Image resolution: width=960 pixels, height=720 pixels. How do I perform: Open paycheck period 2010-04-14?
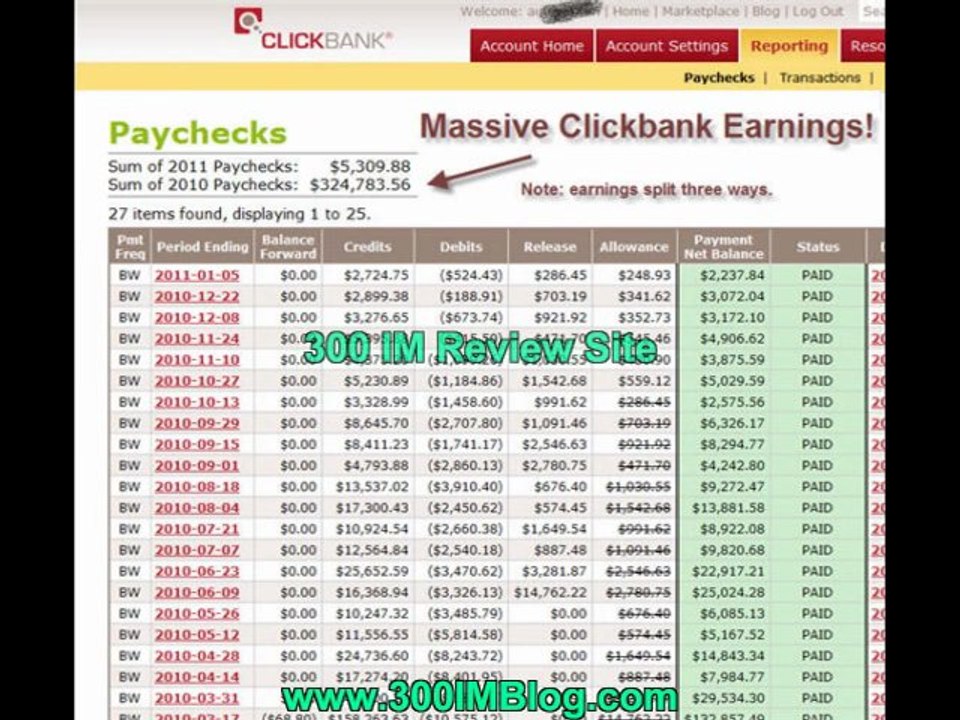197,677
